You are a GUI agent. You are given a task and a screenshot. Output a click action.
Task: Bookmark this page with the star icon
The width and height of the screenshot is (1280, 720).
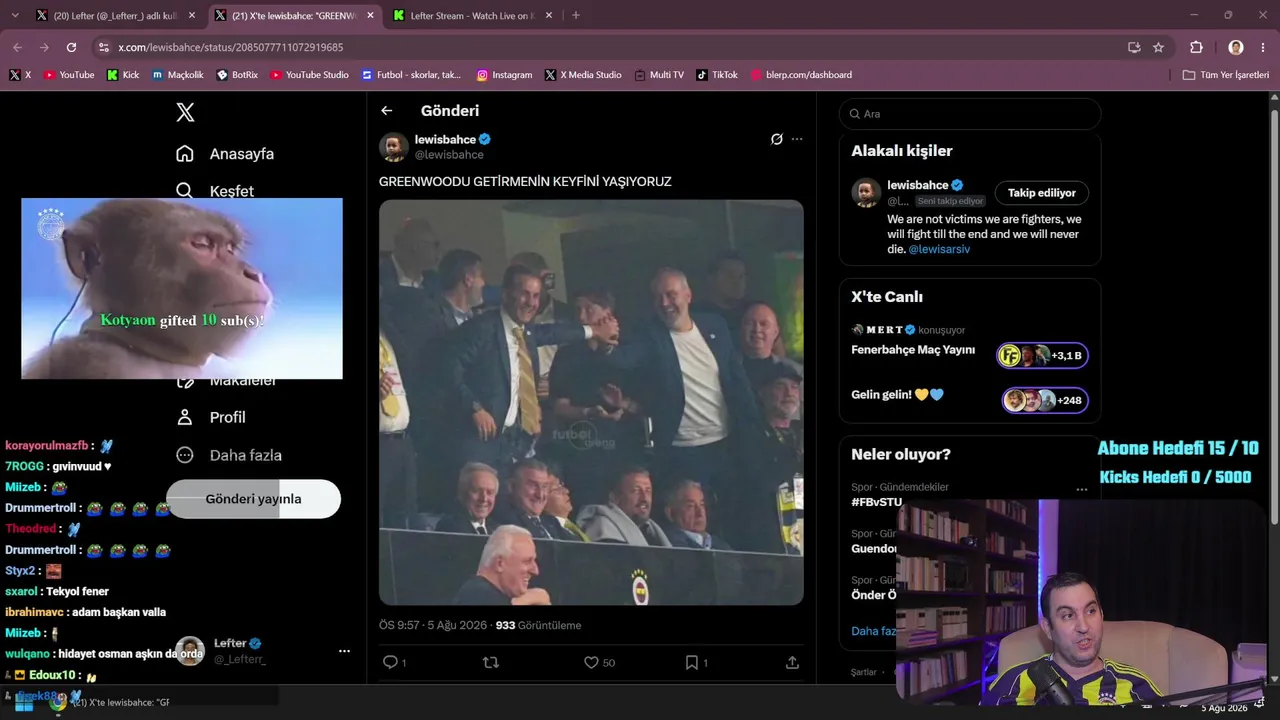pos(1158,47)
